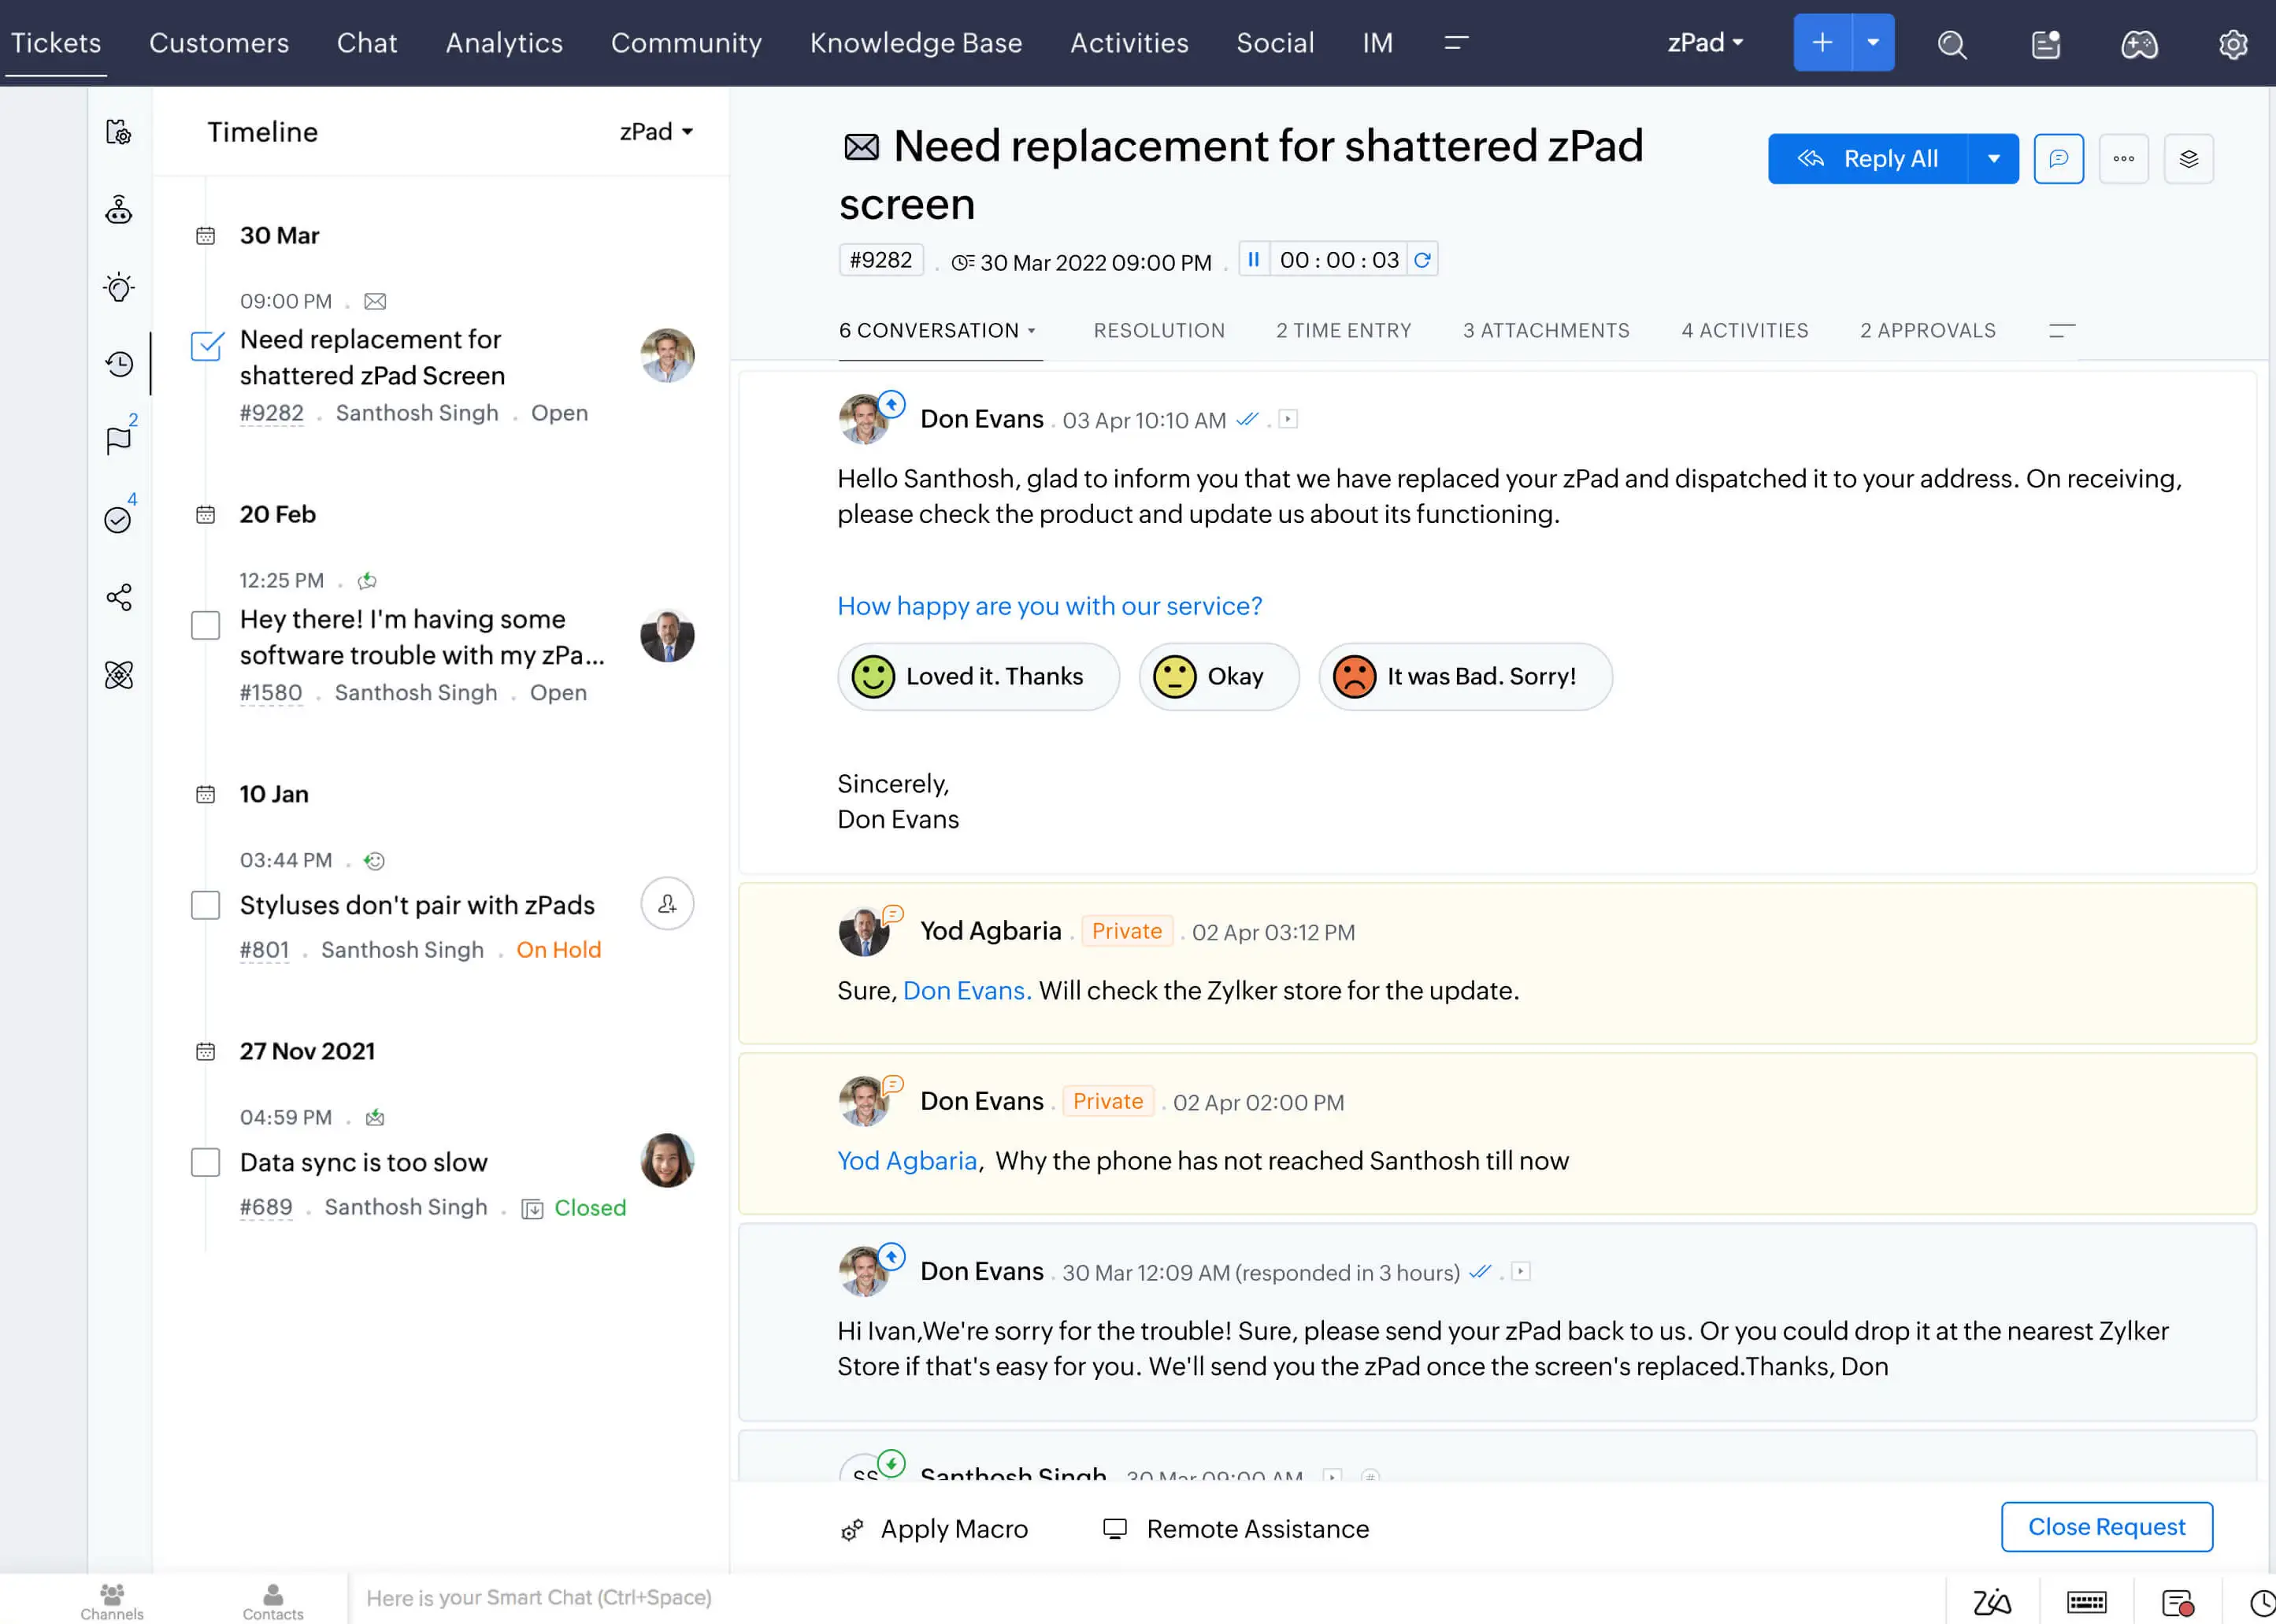Open the checkmark activities icon with badge 4
2276x1624 pixels.
[x=118, y=520]
